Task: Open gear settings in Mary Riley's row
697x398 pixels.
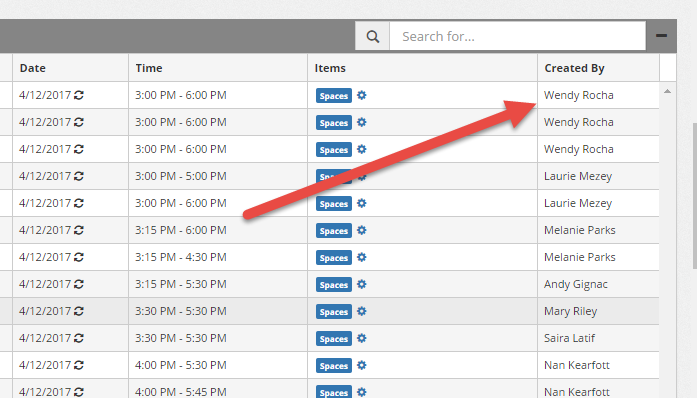Action: 362,311
